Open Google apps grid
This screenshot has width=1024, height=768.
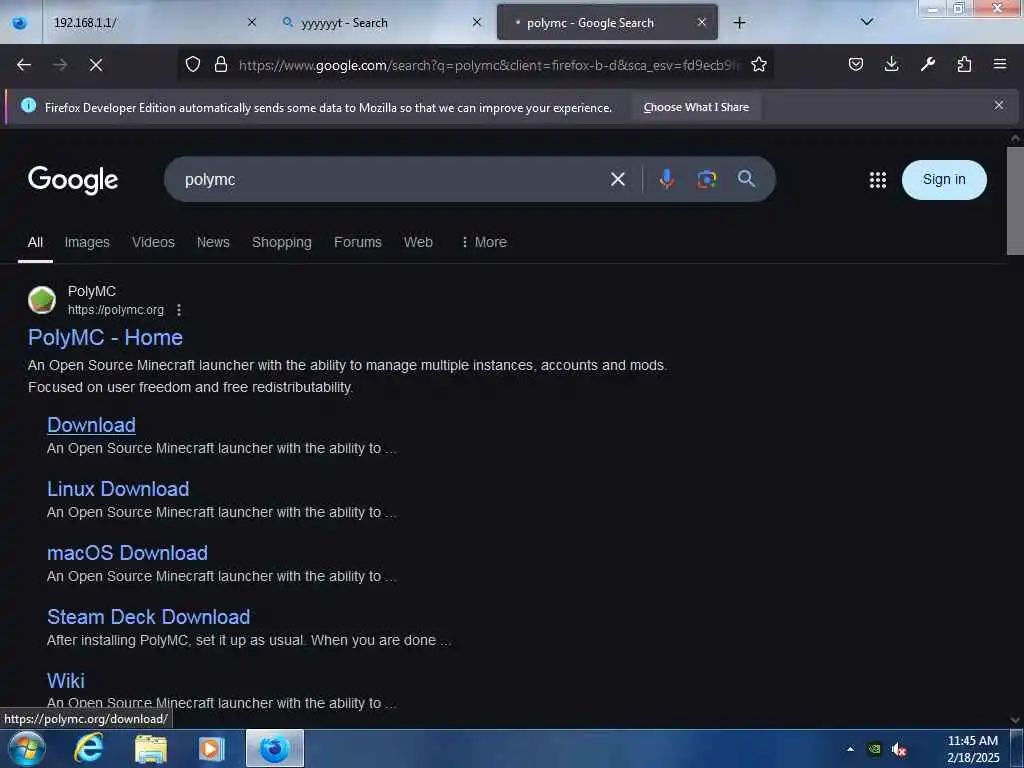tap(878, 180)
